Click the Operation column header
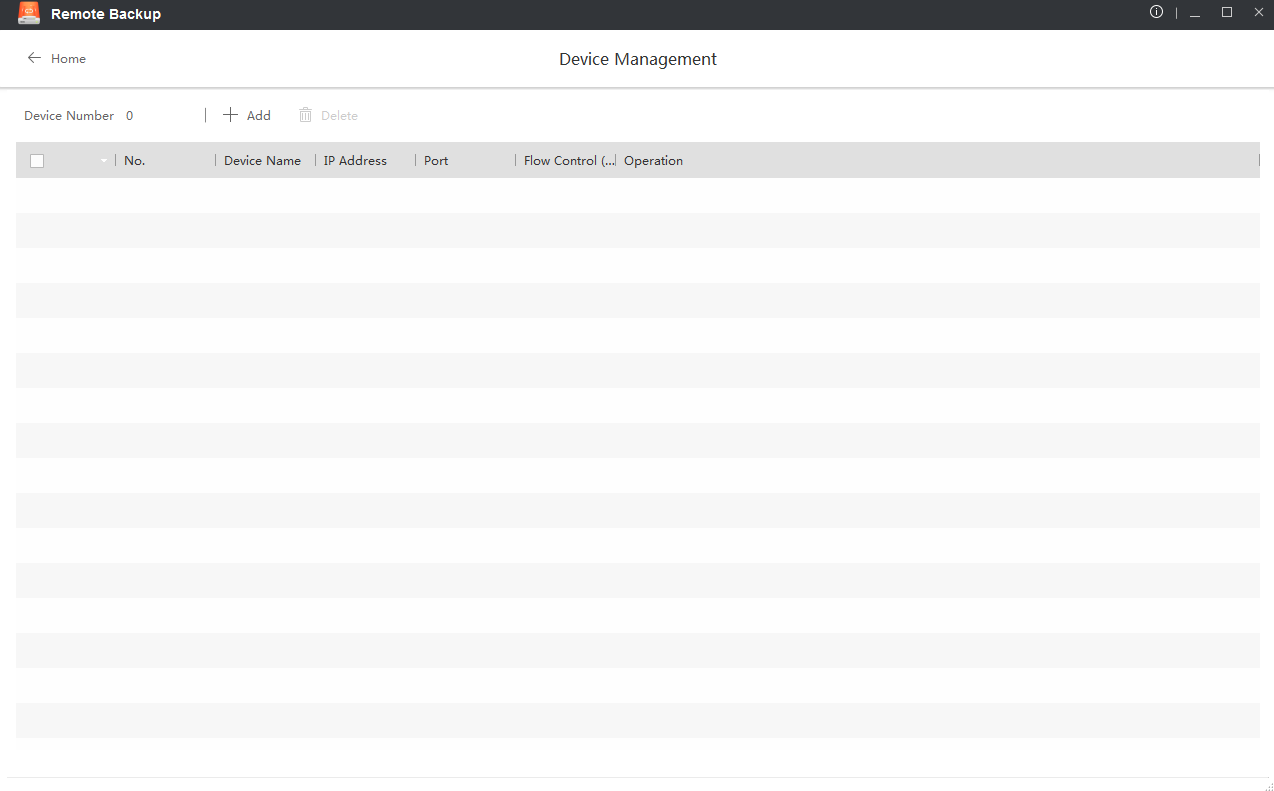 pyautogui.click(x=653, y=161)
